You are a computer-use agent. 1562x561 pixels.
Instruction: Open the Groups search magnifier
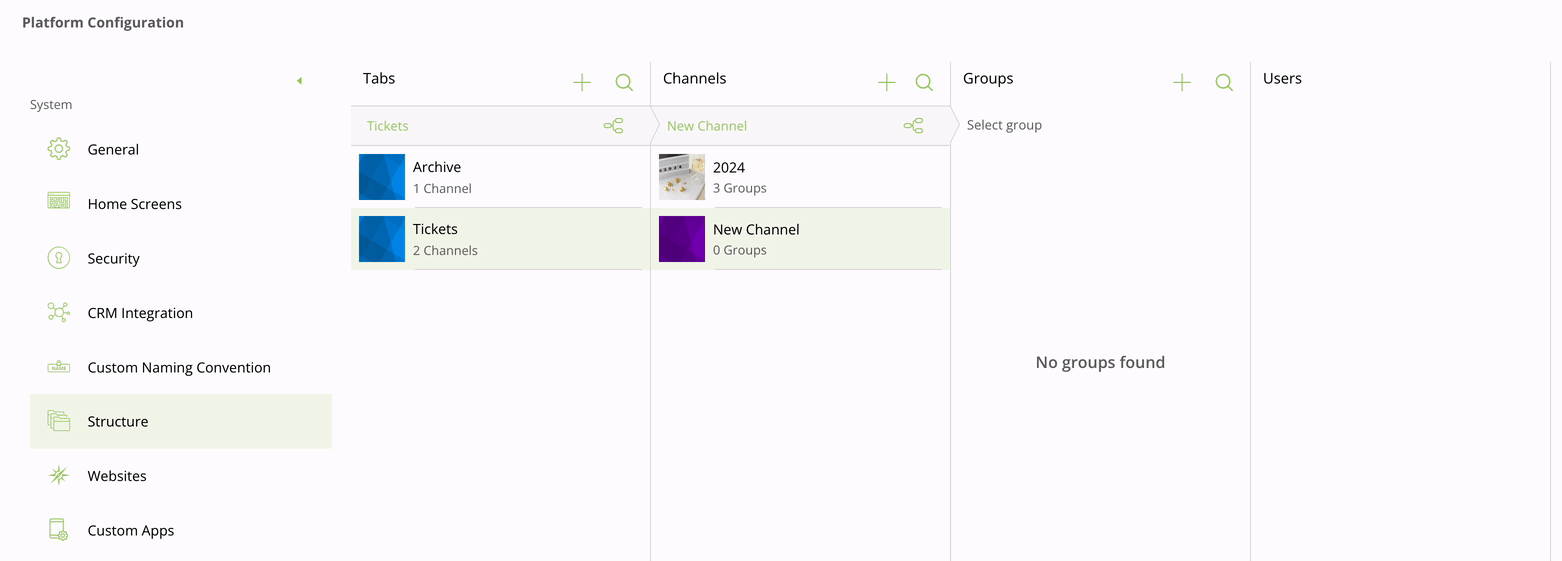(1224, 83)
